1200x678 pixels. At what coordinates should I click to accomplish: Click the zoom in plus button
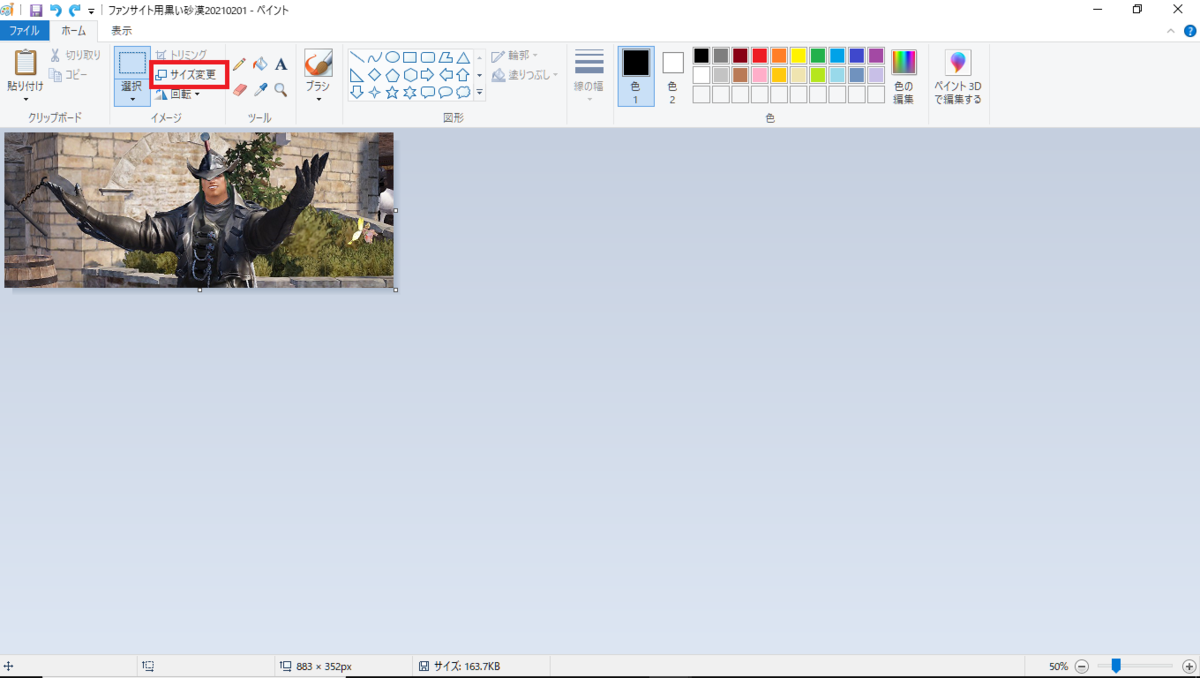click(x=1188, y=666)
